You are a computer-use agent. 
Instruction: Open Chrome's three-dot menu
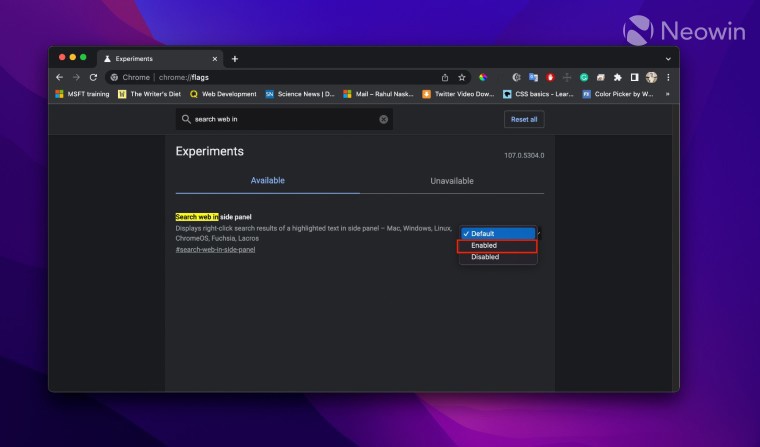[668, 77]
